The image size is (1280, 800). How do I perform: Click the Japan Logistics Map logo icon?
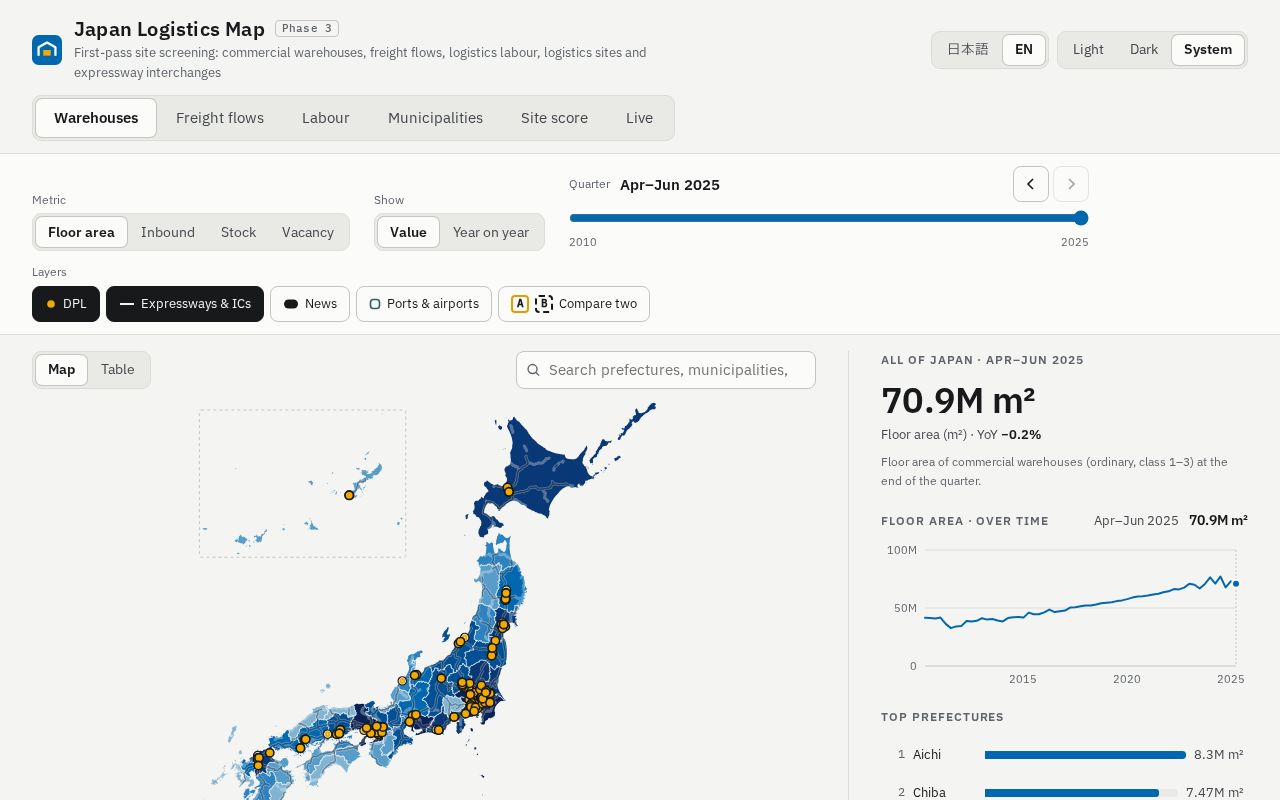(47, 50)
